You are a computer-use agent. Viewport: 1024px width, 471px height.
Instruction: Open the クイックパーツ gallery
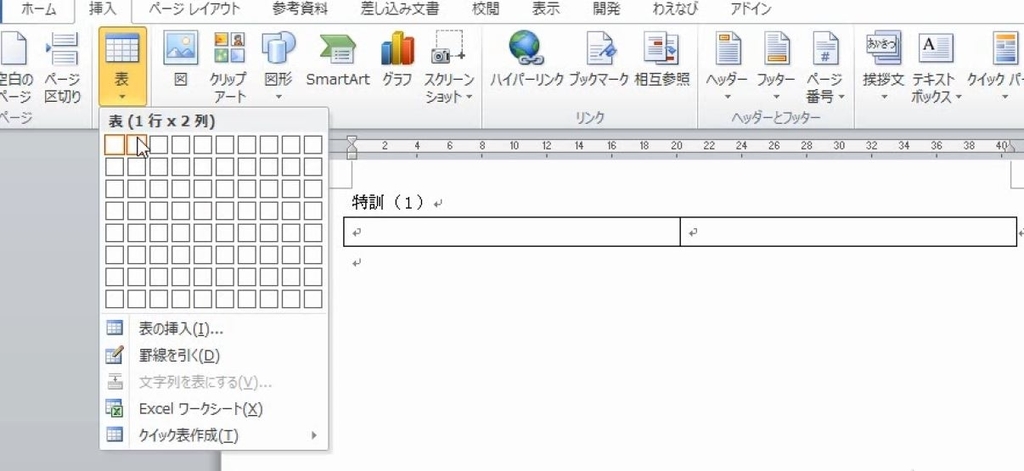click(x=996, y=67)
